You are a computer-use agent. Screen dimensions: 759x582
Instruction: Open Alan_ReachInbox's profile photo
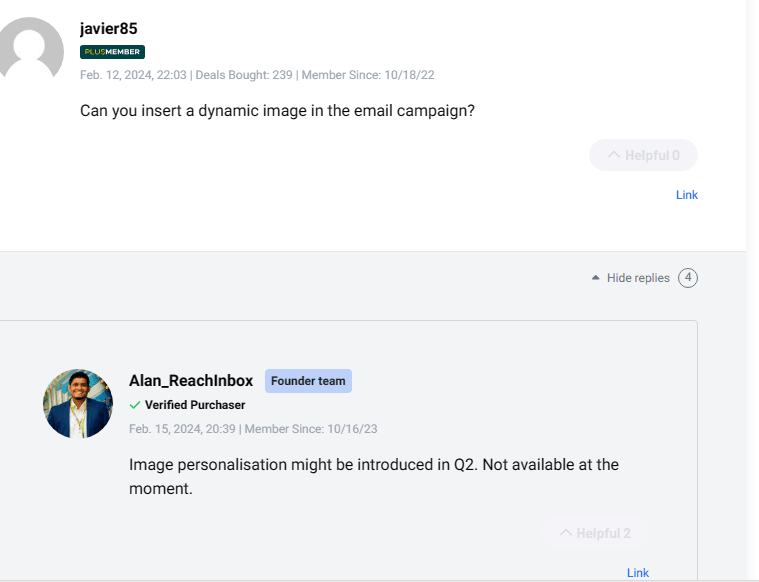click(78, 404)
